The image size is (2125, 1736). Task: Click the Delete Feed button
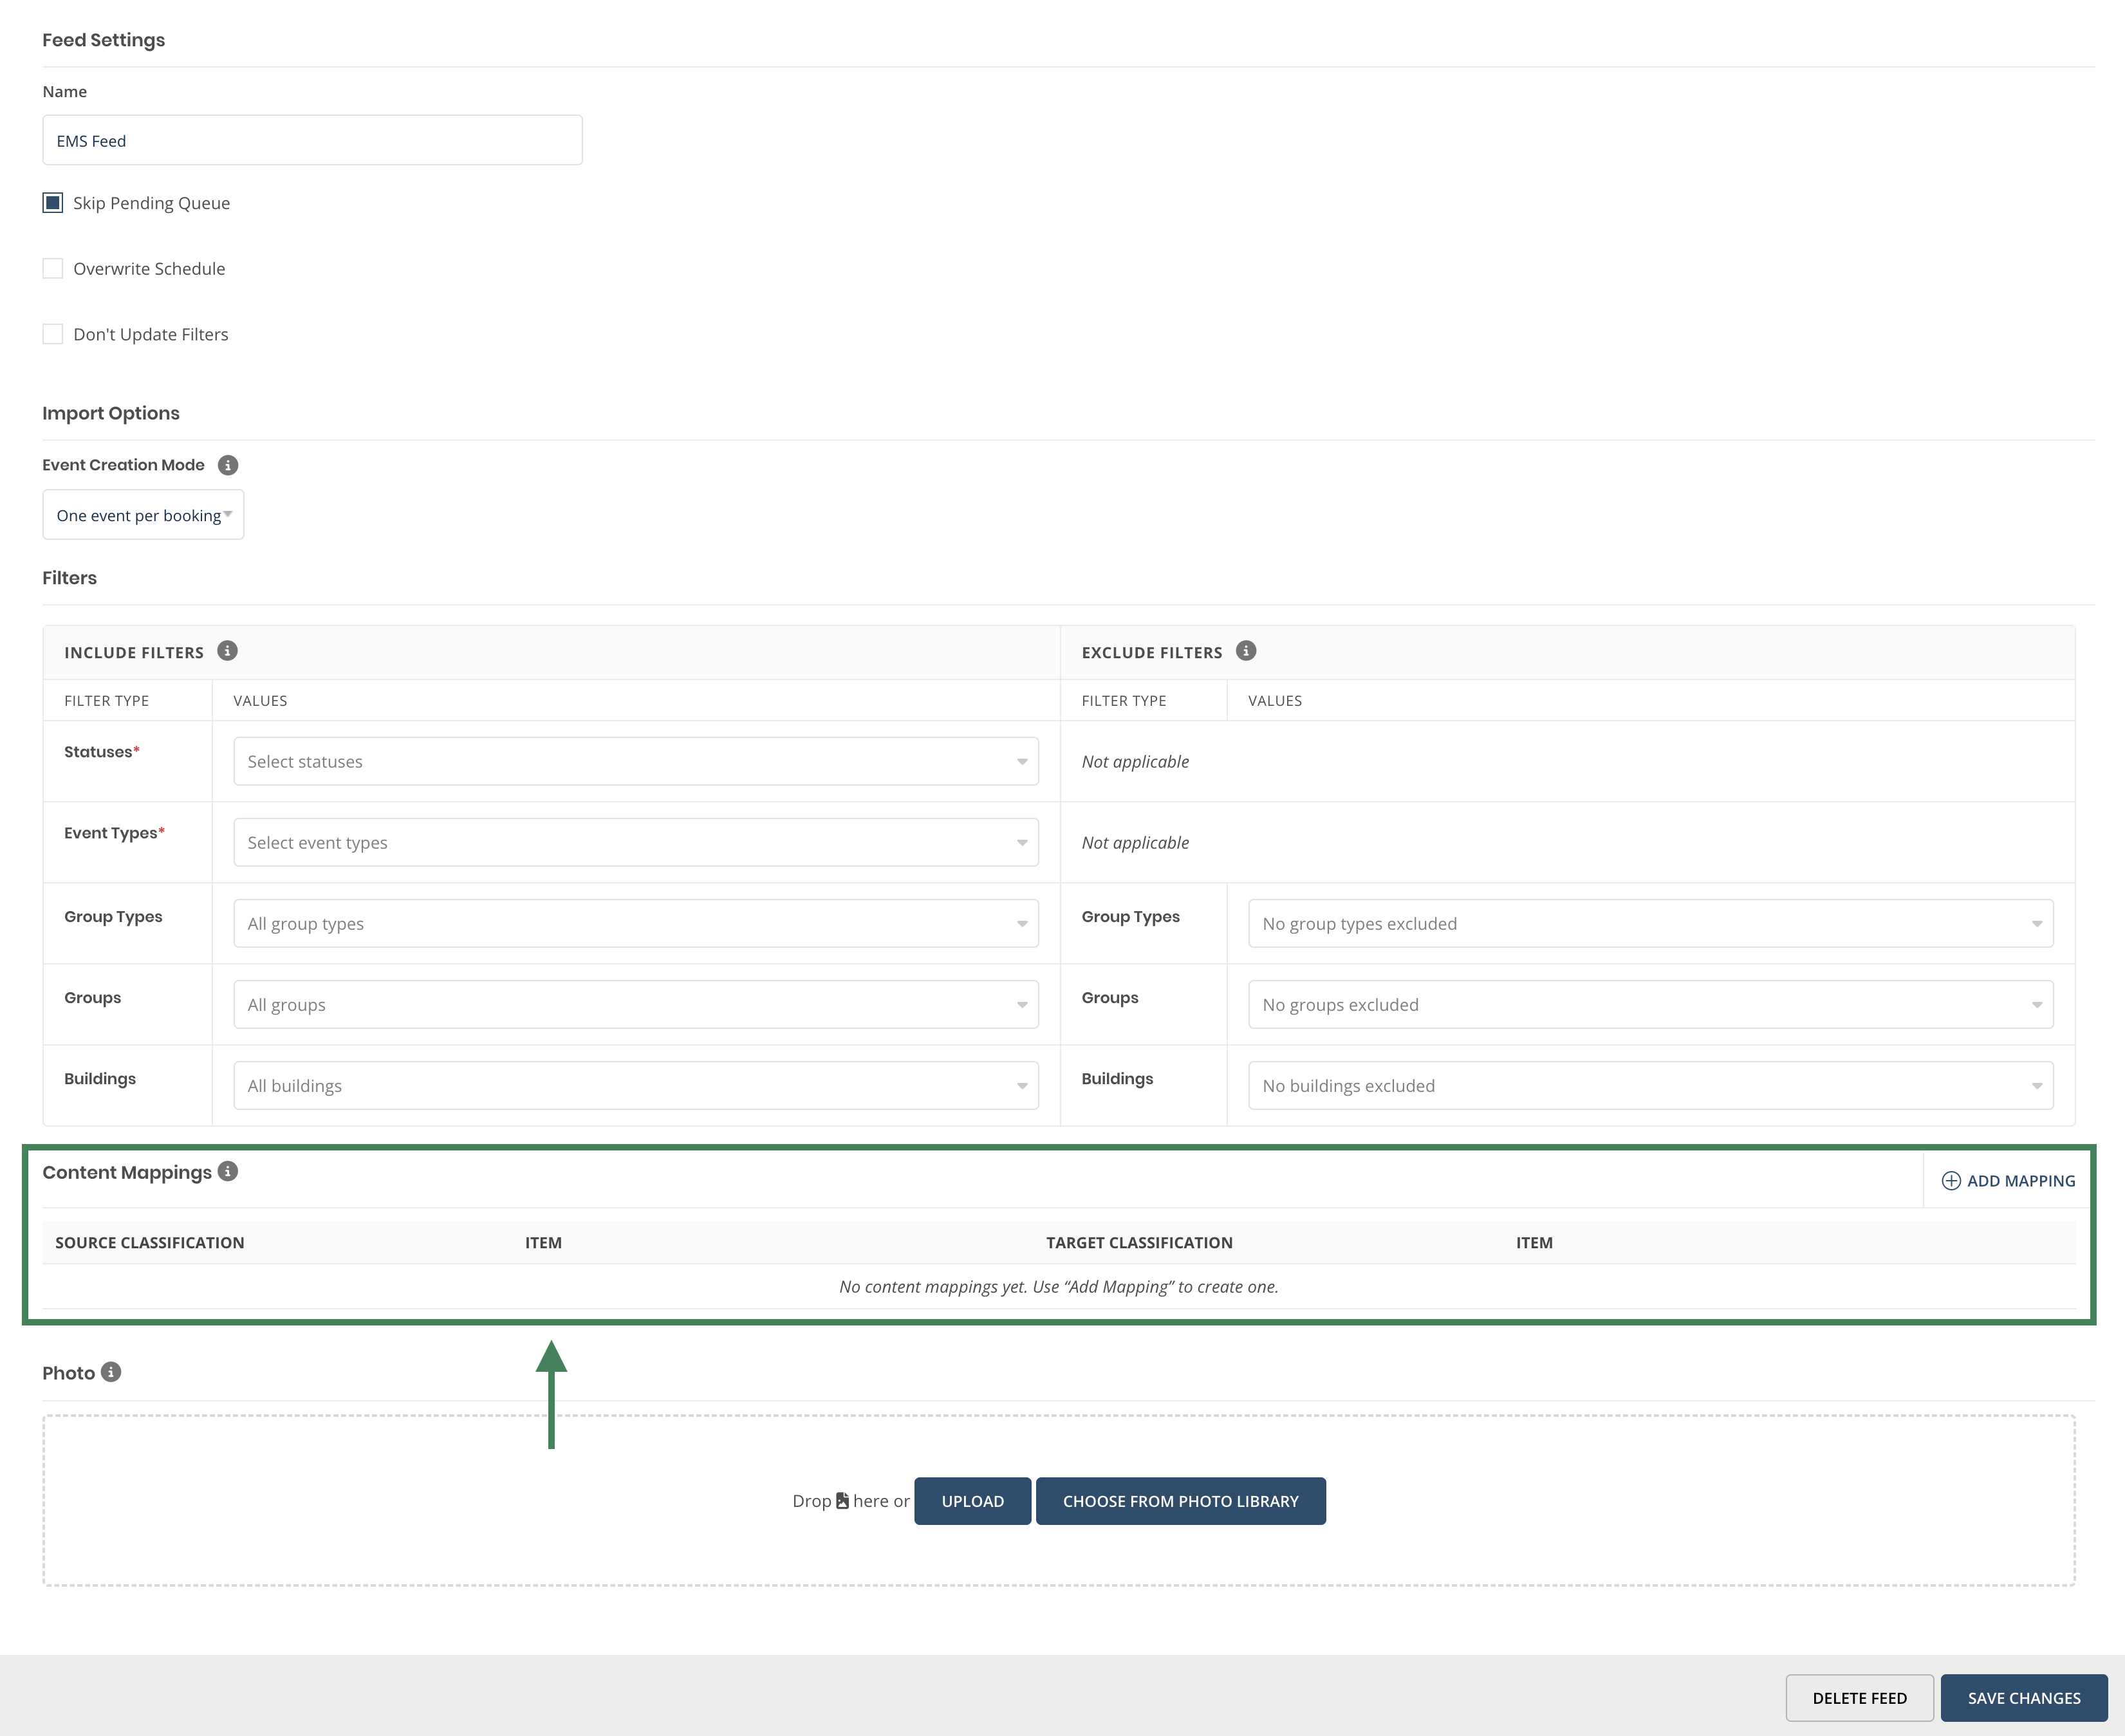[1859, 1698]
